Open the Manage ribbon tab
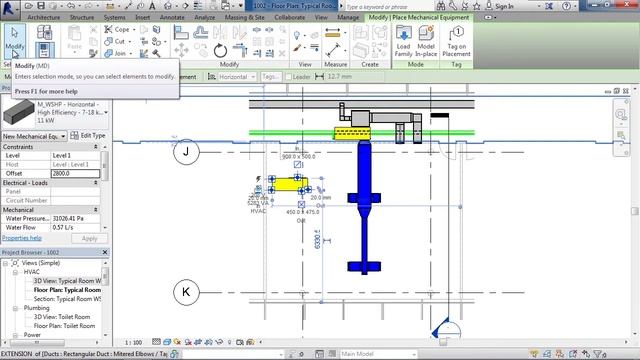Viewport: 640px width, 360px height. (348, 18)
